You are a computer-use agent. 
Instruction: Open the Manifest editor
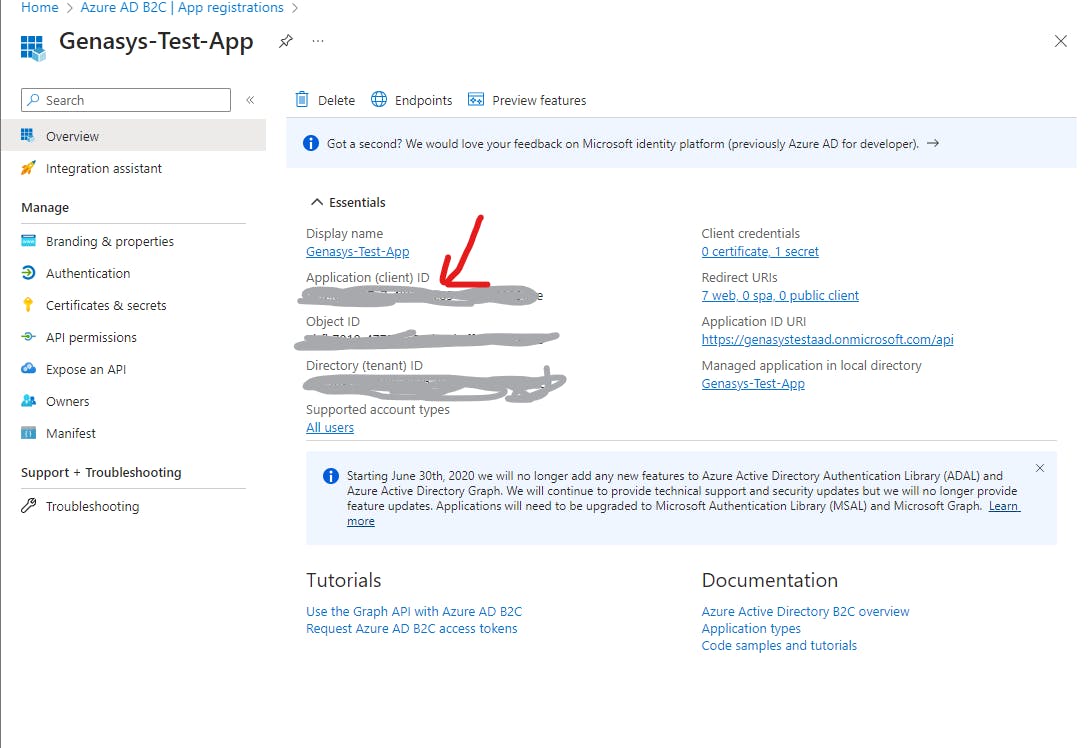click(x=71, y=433)
